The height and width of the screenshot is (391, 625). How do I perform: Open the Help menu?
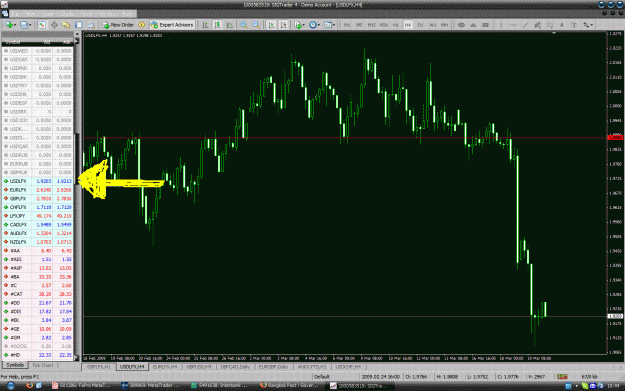[128, 14]
